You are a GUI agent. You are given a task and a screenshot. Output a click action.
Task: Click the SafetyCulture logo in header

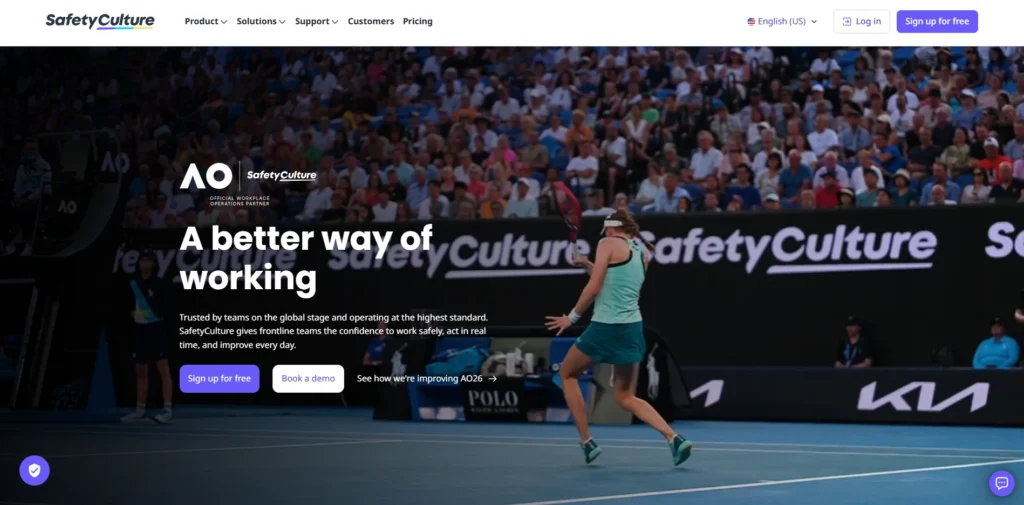coord(100,21)
